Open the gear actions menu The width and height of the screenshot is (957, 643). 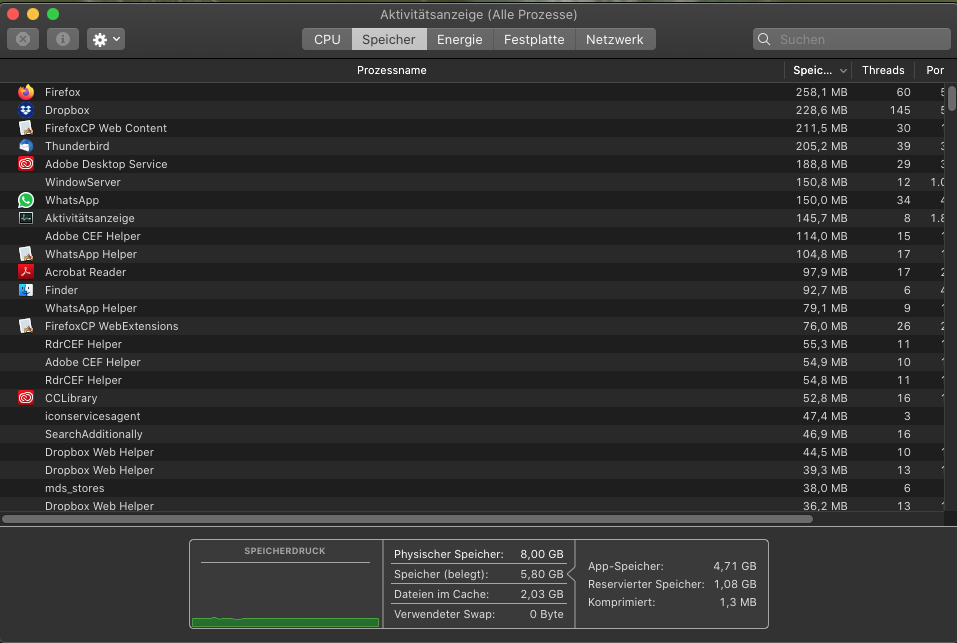106,39
